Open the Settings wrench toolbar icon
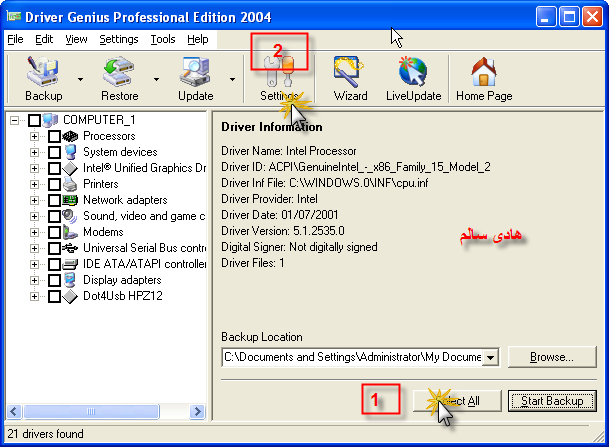609x447 pixels. pyautogui.click(x=279, y=71)
